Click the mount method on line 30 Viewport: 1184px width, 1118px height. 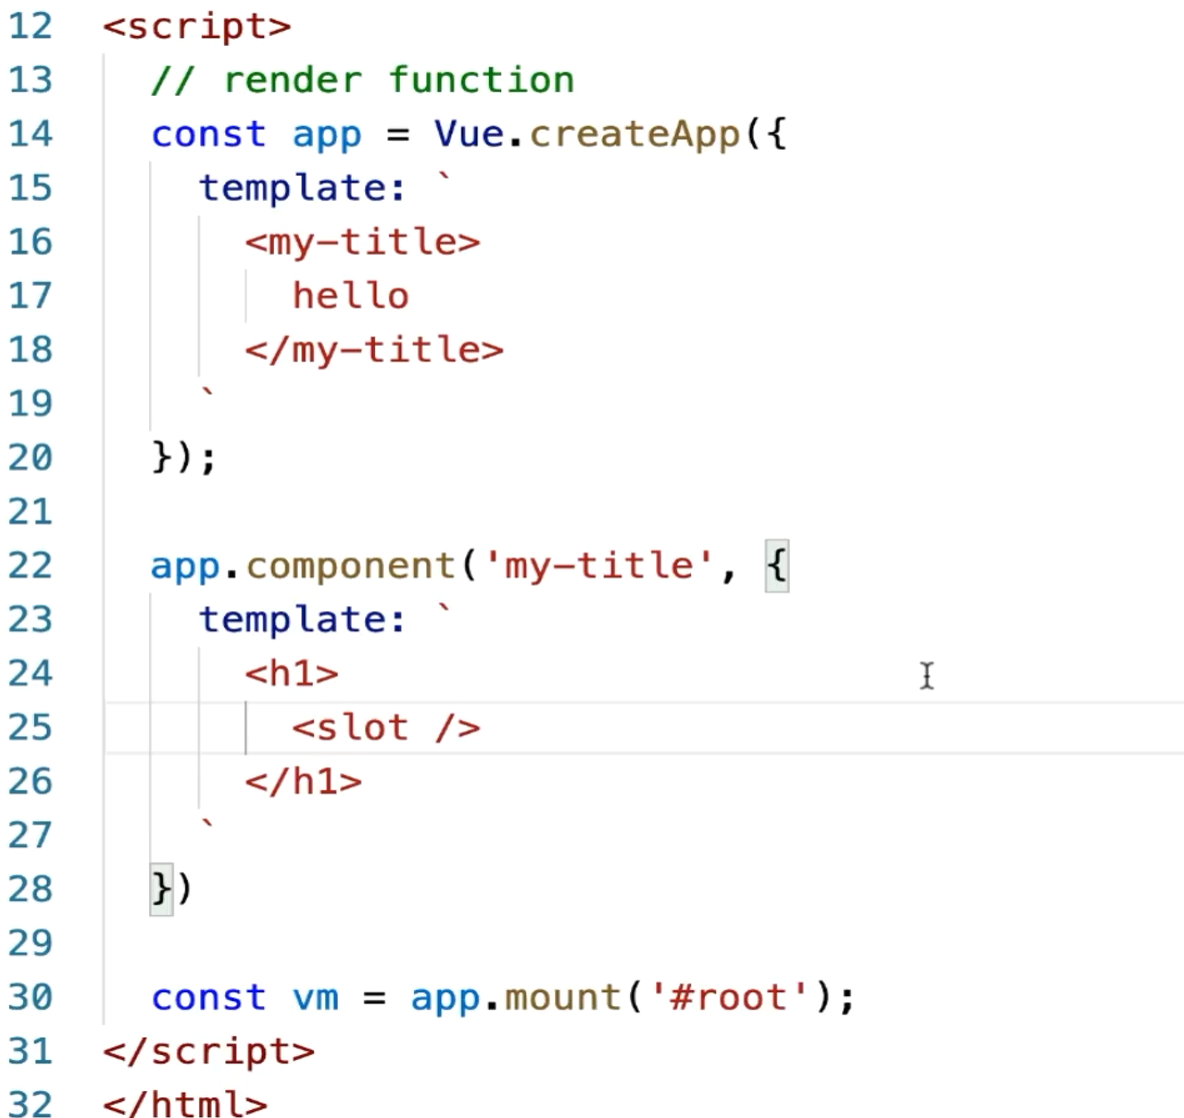tap(563, 999)
